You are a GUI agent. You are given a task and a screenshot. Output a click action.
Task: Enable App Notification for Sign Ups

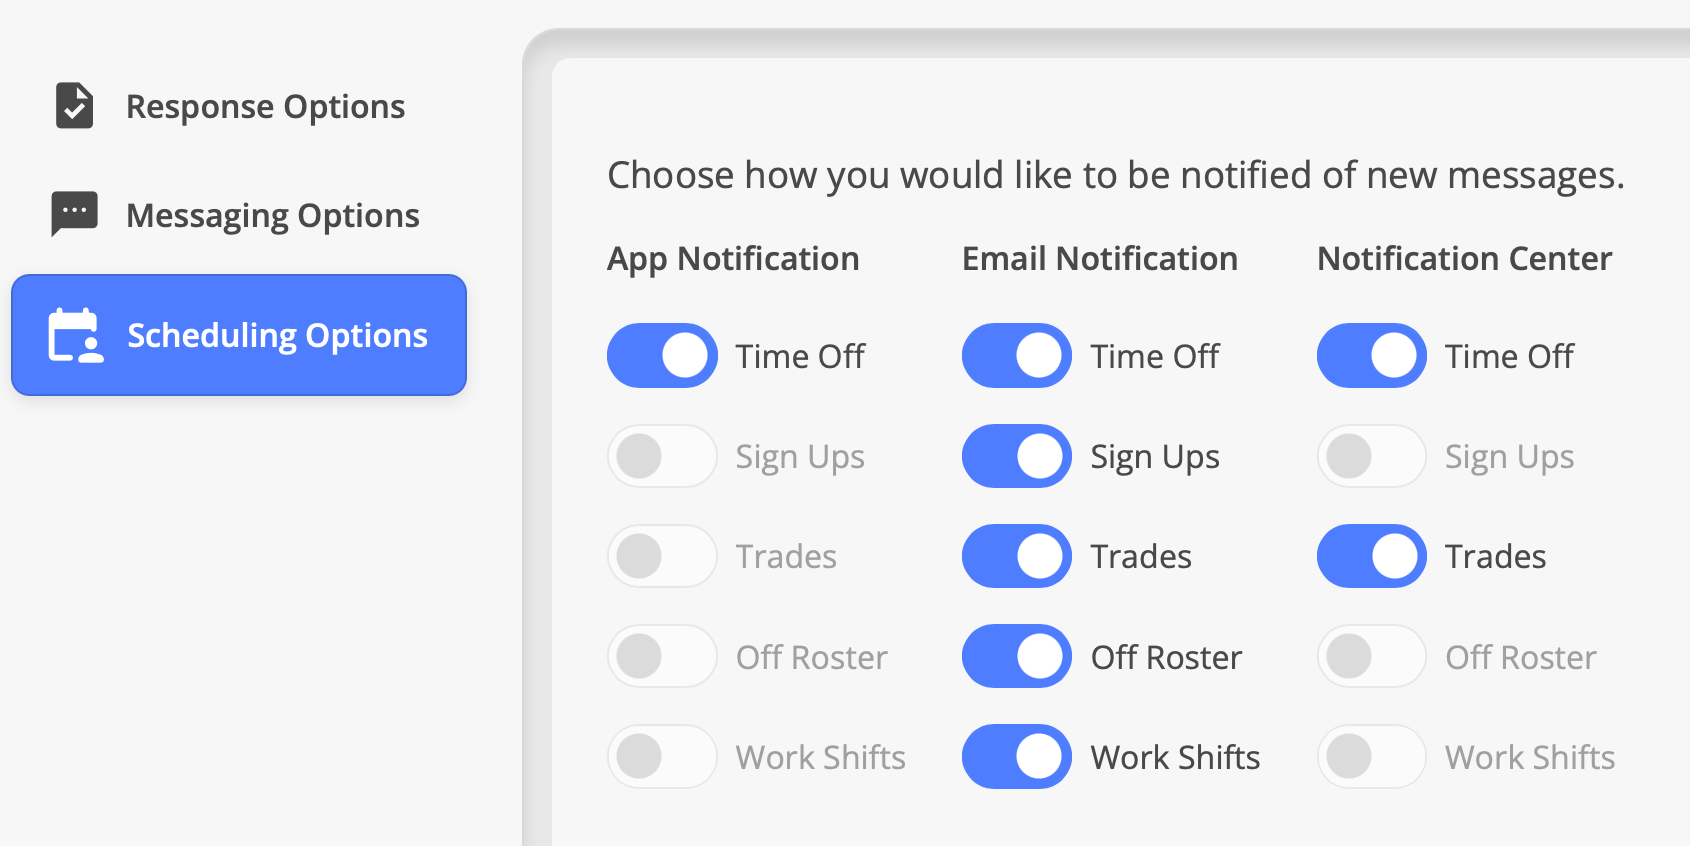click(x=662, y=456)
